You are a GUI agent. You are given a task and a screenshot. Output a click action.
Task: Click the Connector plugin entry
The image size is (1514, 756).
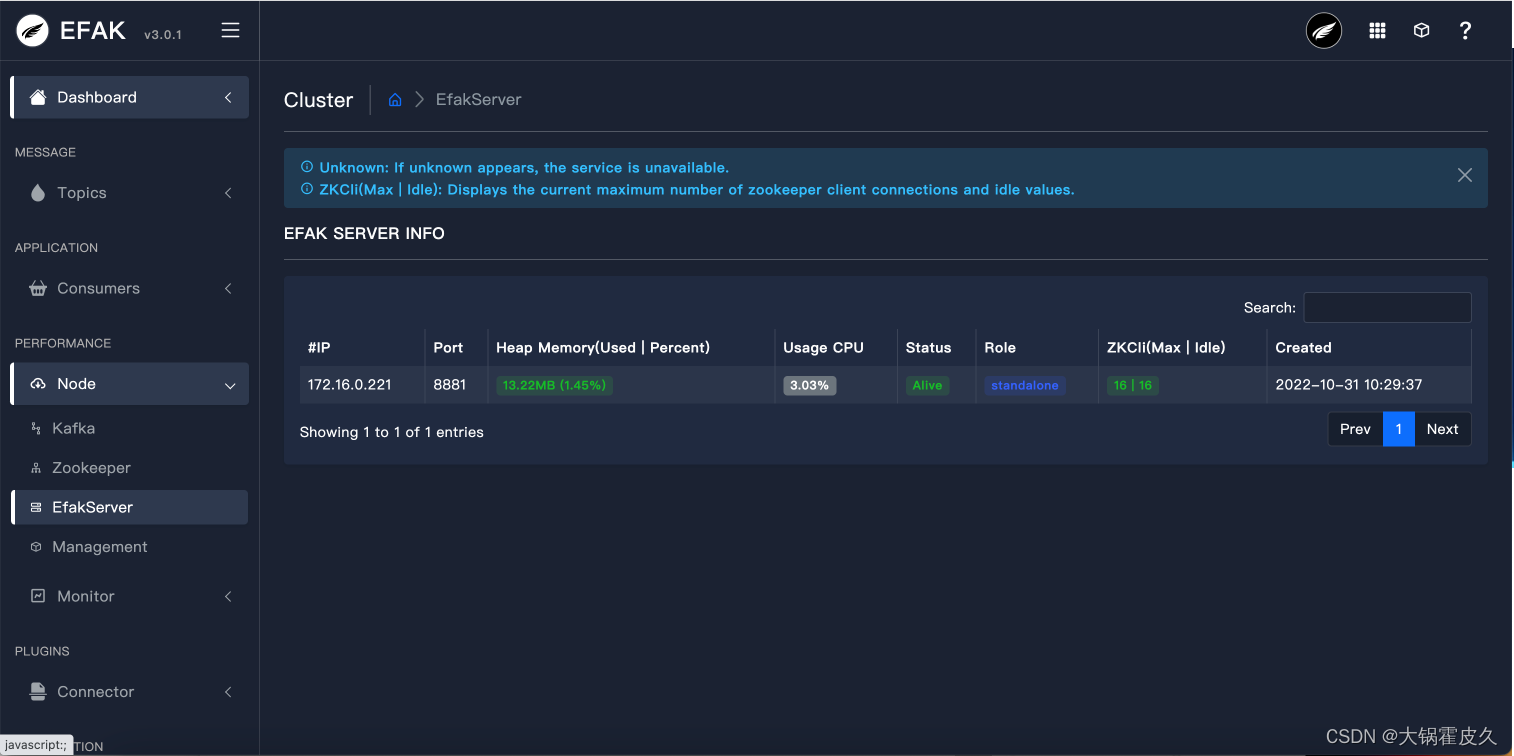(94, 691)
